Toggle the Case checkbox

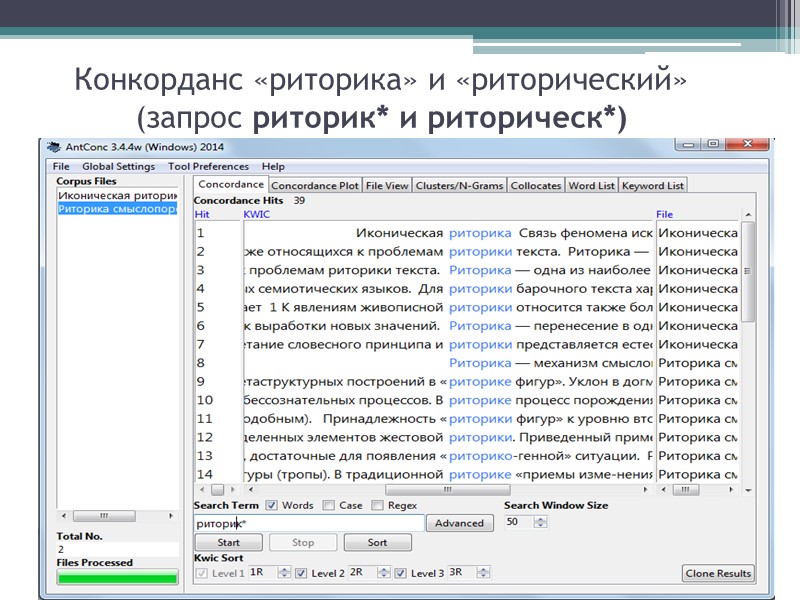(329, 505)
